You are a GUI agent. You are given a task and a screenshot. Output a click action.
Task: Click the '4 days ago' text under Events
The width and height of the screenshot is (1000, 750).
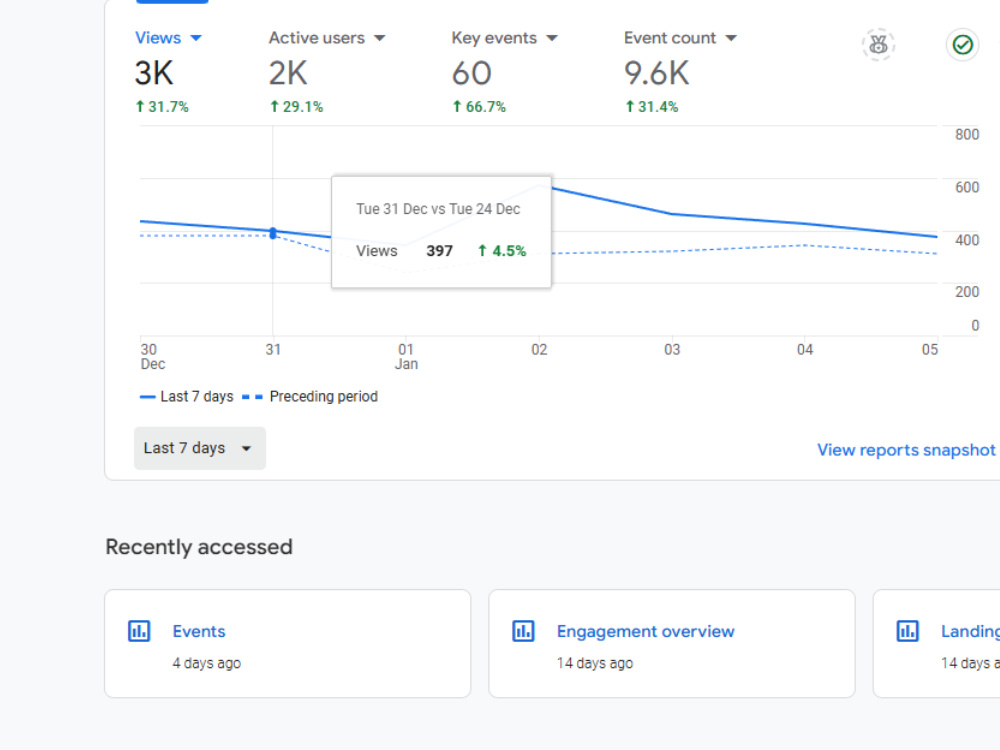[x=207, y=663]
